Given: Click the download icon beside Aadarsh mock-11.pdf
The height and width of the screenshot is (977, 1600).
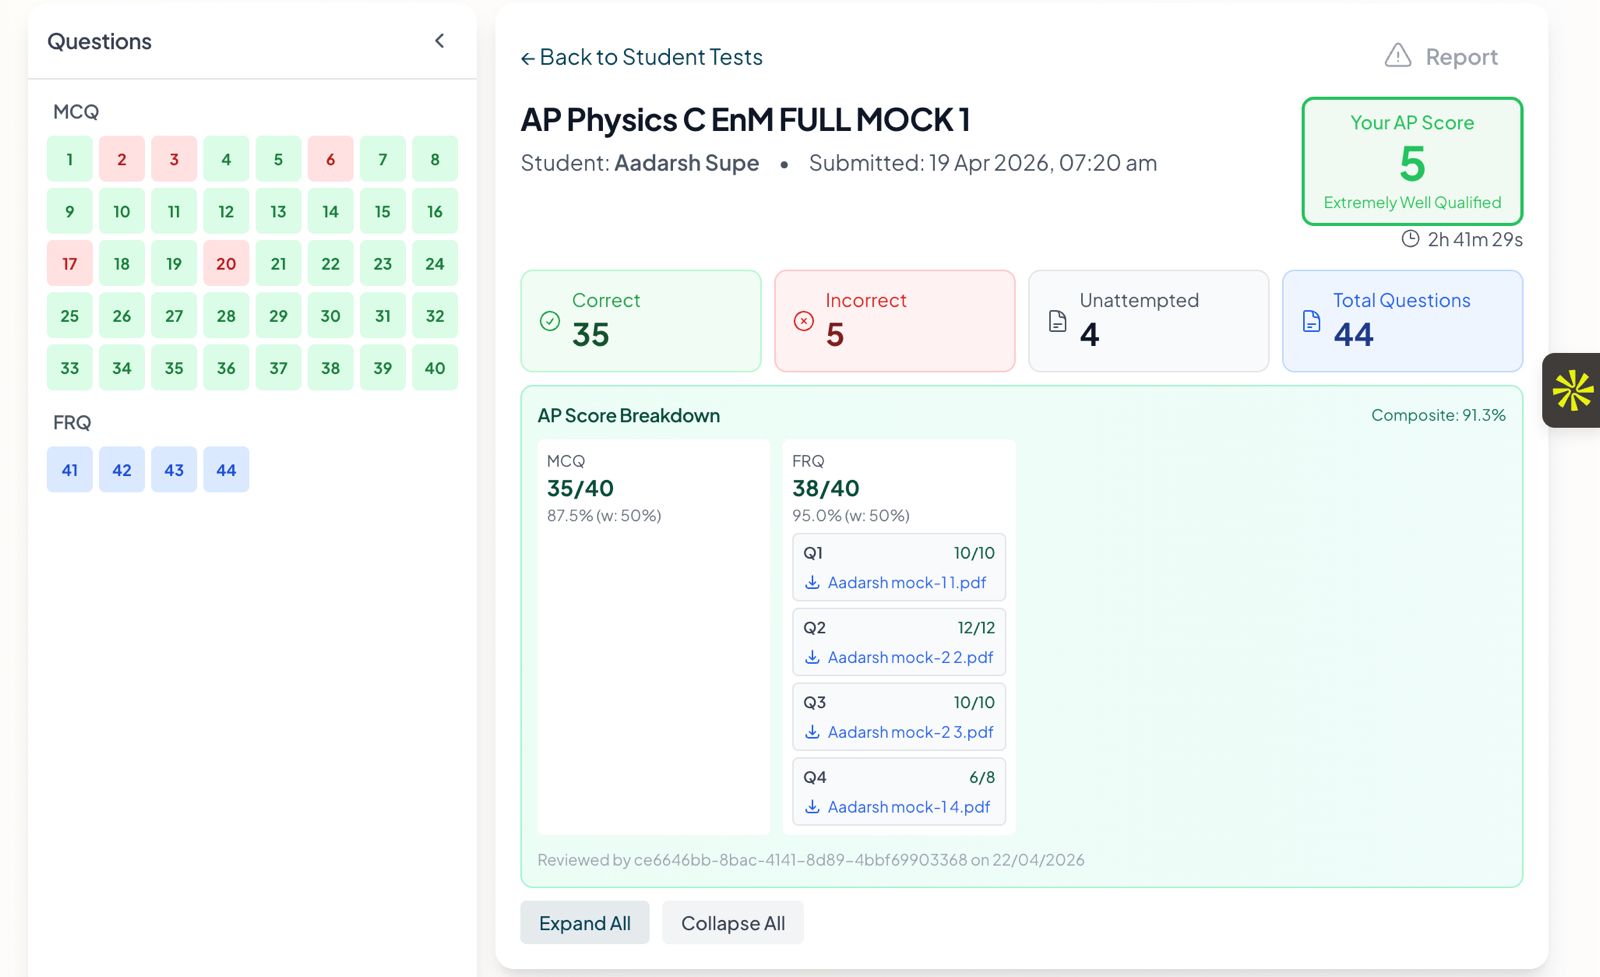Looking at the screenshot, I should pos(812,582).
